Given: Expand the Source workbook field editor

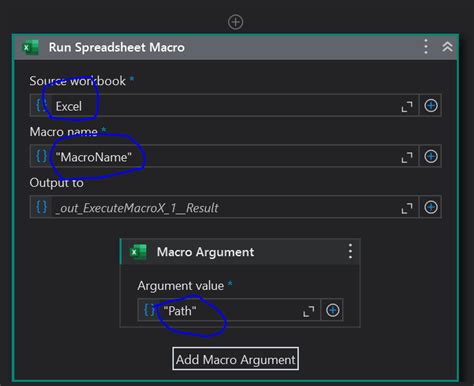Looking at the screenshot, I should [x=407, y=106].
